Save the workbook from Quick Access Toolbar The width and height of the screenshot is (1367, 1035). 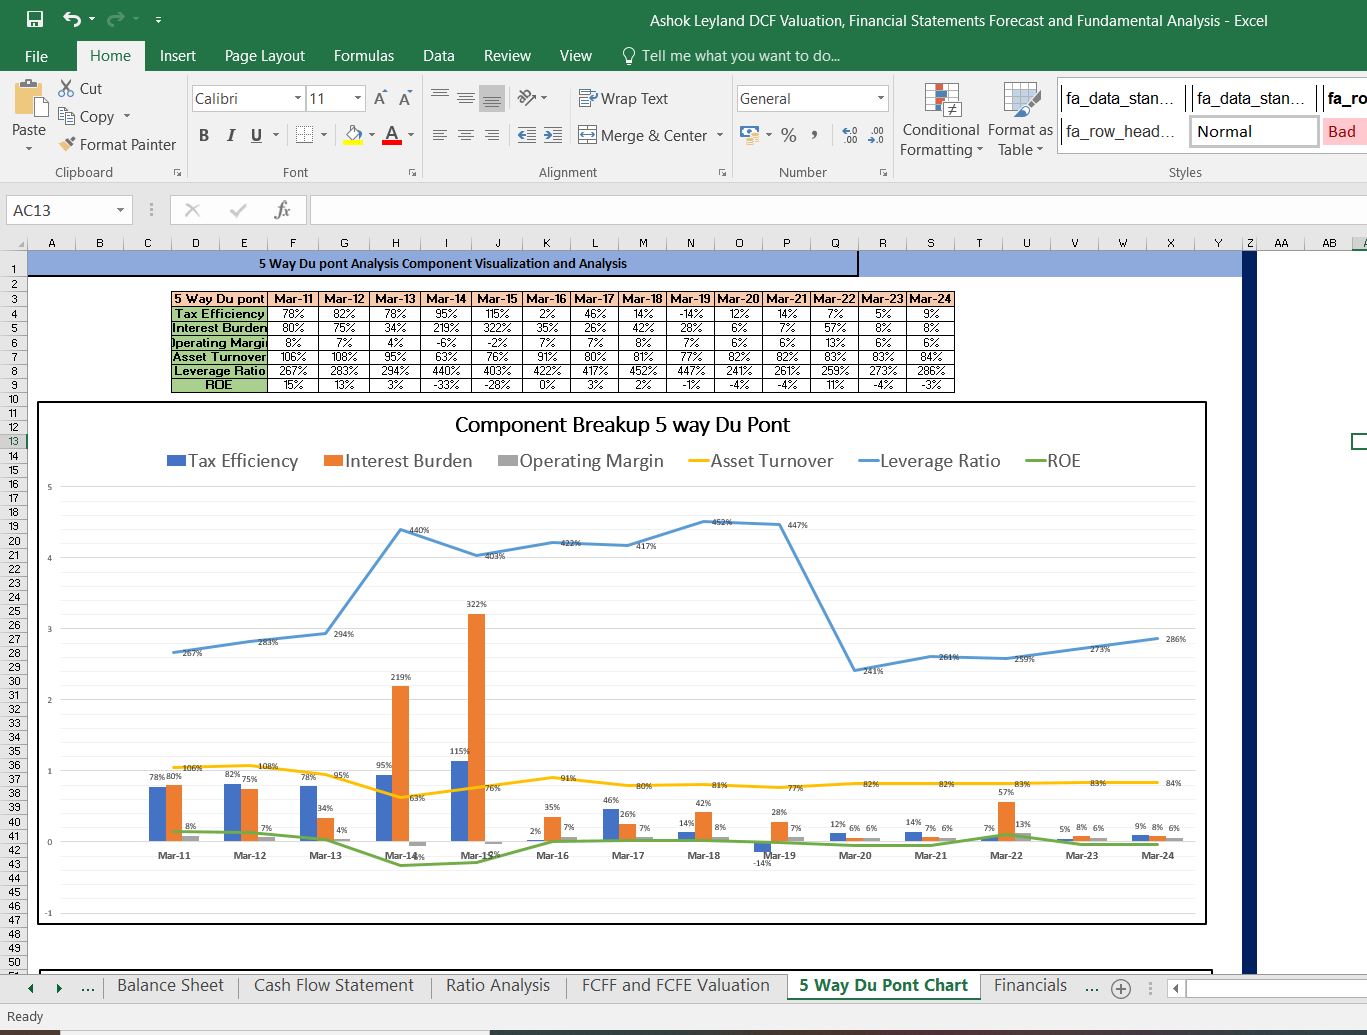point(34,19)
